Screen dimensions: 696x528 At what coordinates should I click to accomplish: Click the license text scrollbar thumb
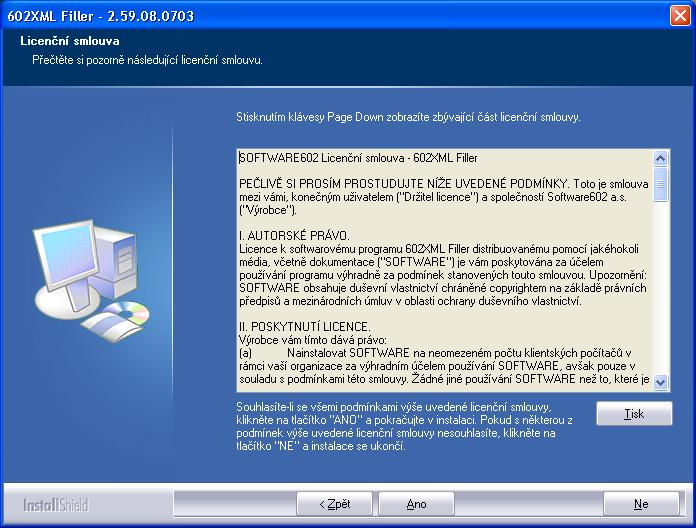(660, 184)
